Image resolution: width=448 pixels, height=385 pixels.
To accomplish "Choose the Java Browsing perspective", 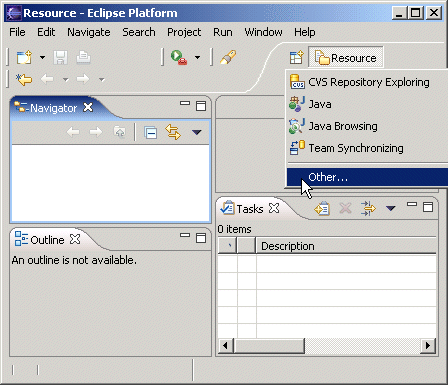I will (x=367, y=126).
